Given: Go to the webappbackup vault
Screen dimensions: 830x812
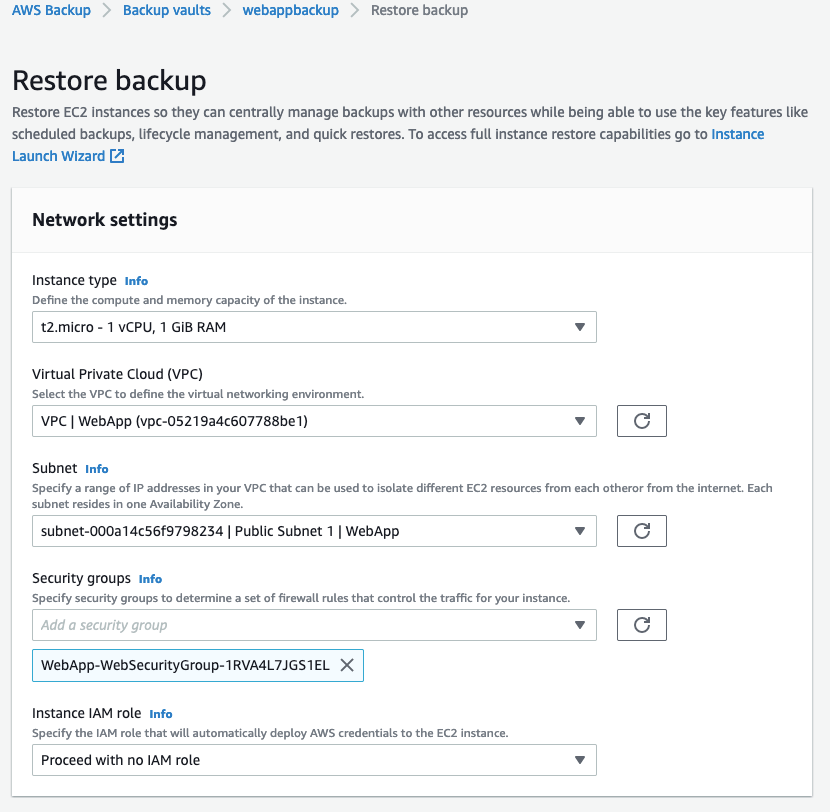Looking at the screenshot, I should (291, 10).
